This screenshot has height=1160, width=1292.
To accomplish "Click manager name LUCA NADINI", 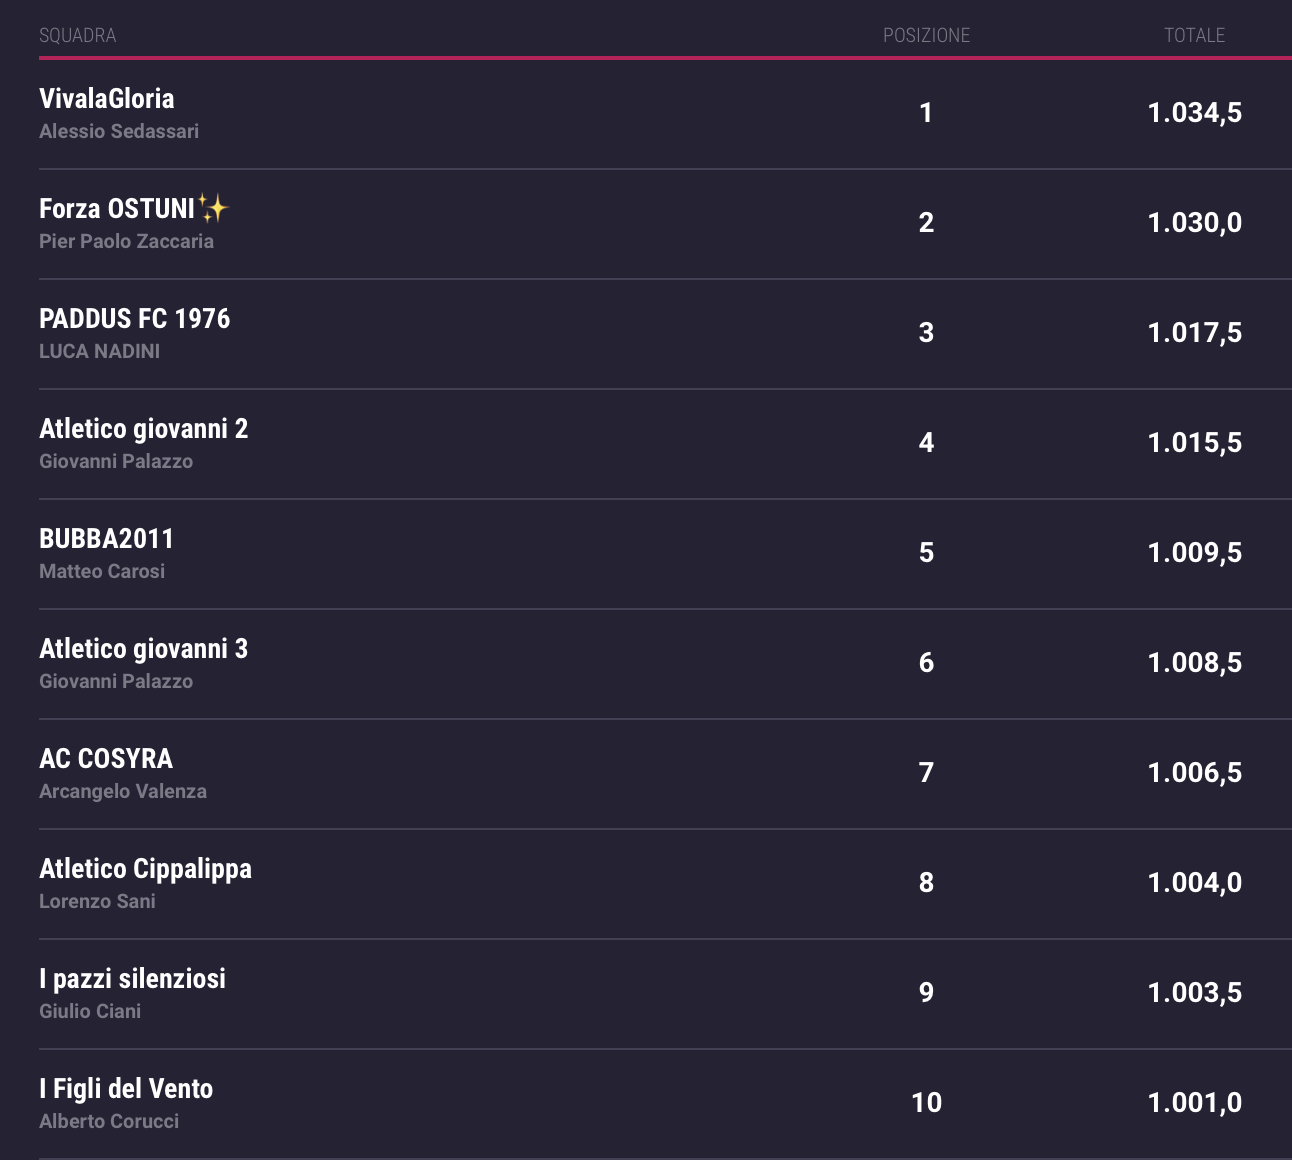I will pos(99,352).
